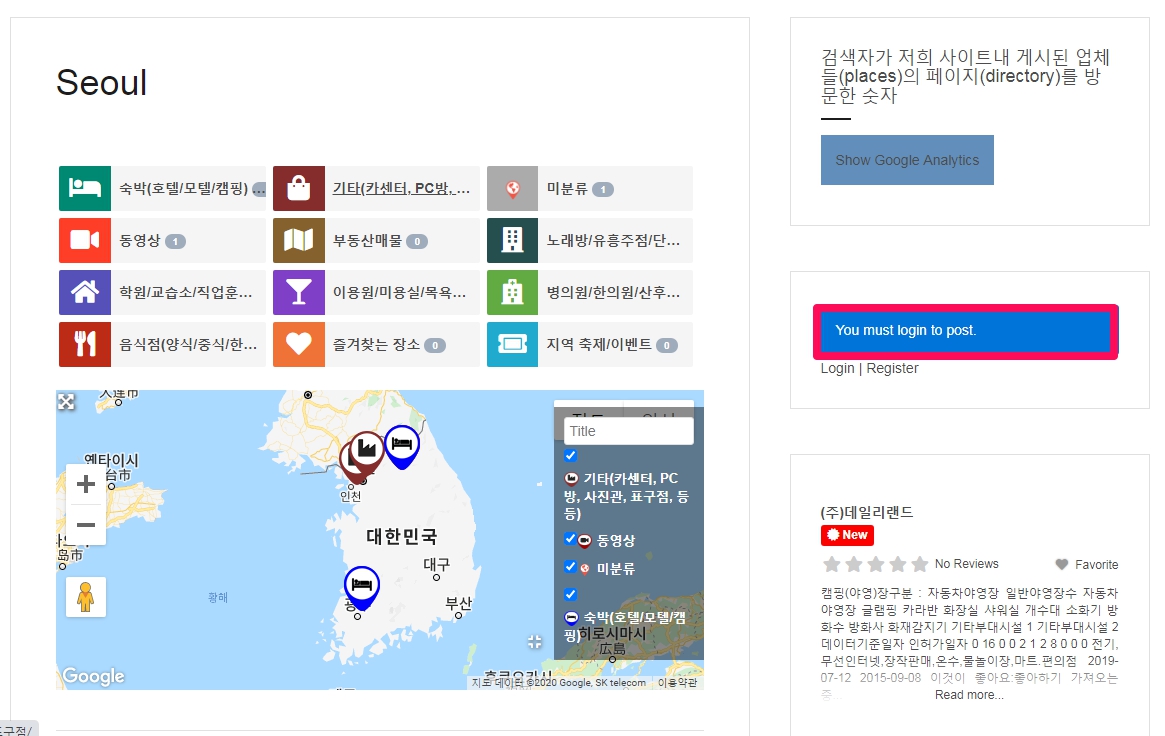Click the heart icon next to Favorite
Screen dimensions: 1165x736
pyautogui.click(x=1062, y=564)
